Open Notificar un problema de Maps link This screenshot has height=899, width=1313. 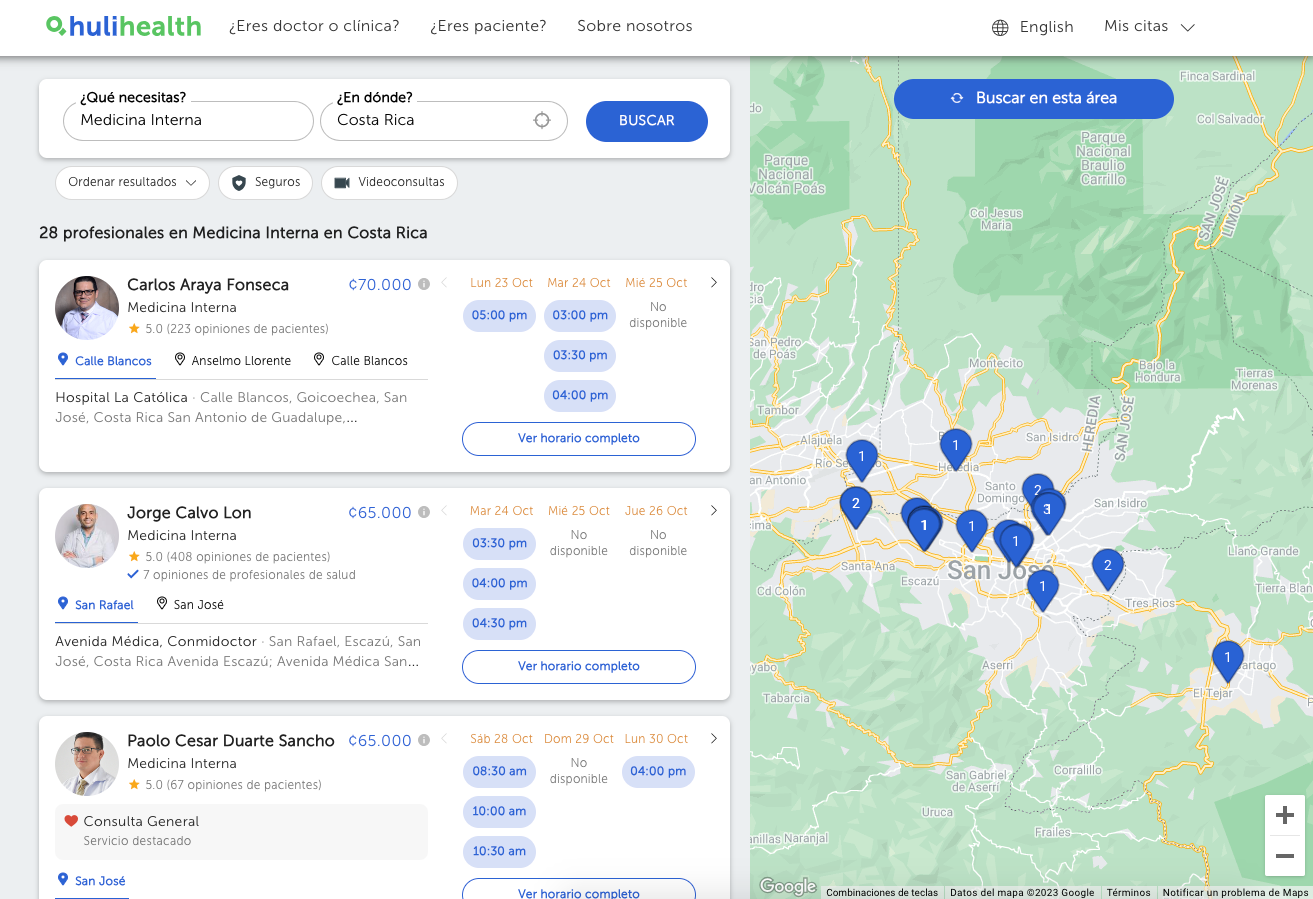1235,893
